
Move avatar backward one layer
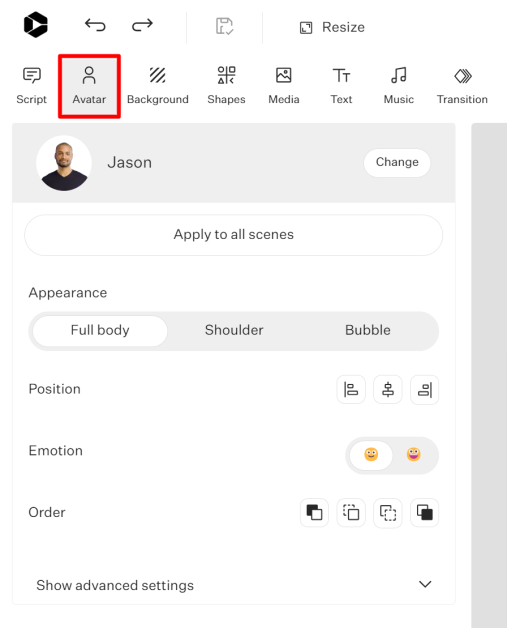coord(388,513)
